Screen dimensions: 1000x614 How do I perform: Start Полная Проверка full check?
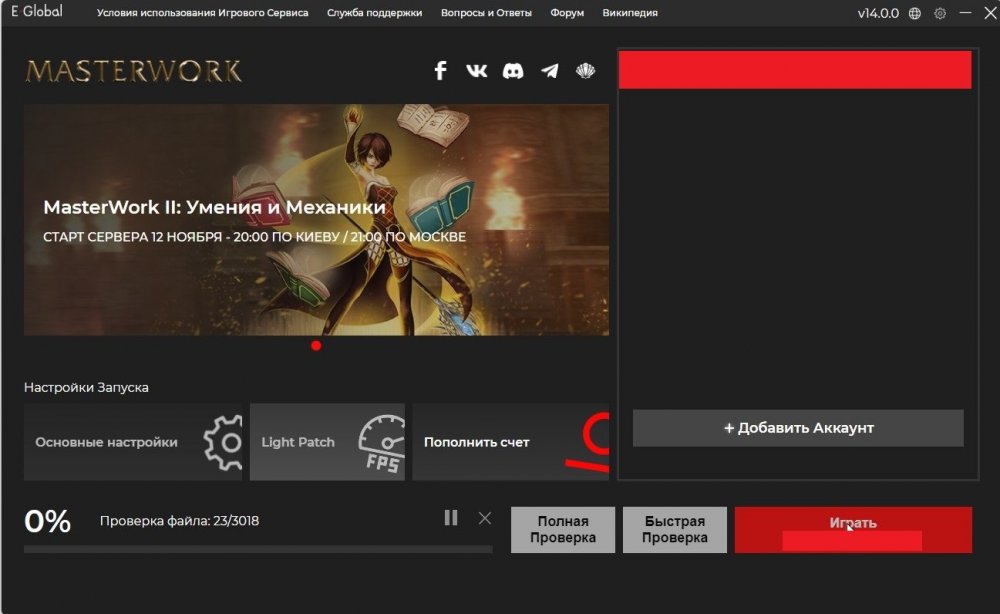point(563,530)
